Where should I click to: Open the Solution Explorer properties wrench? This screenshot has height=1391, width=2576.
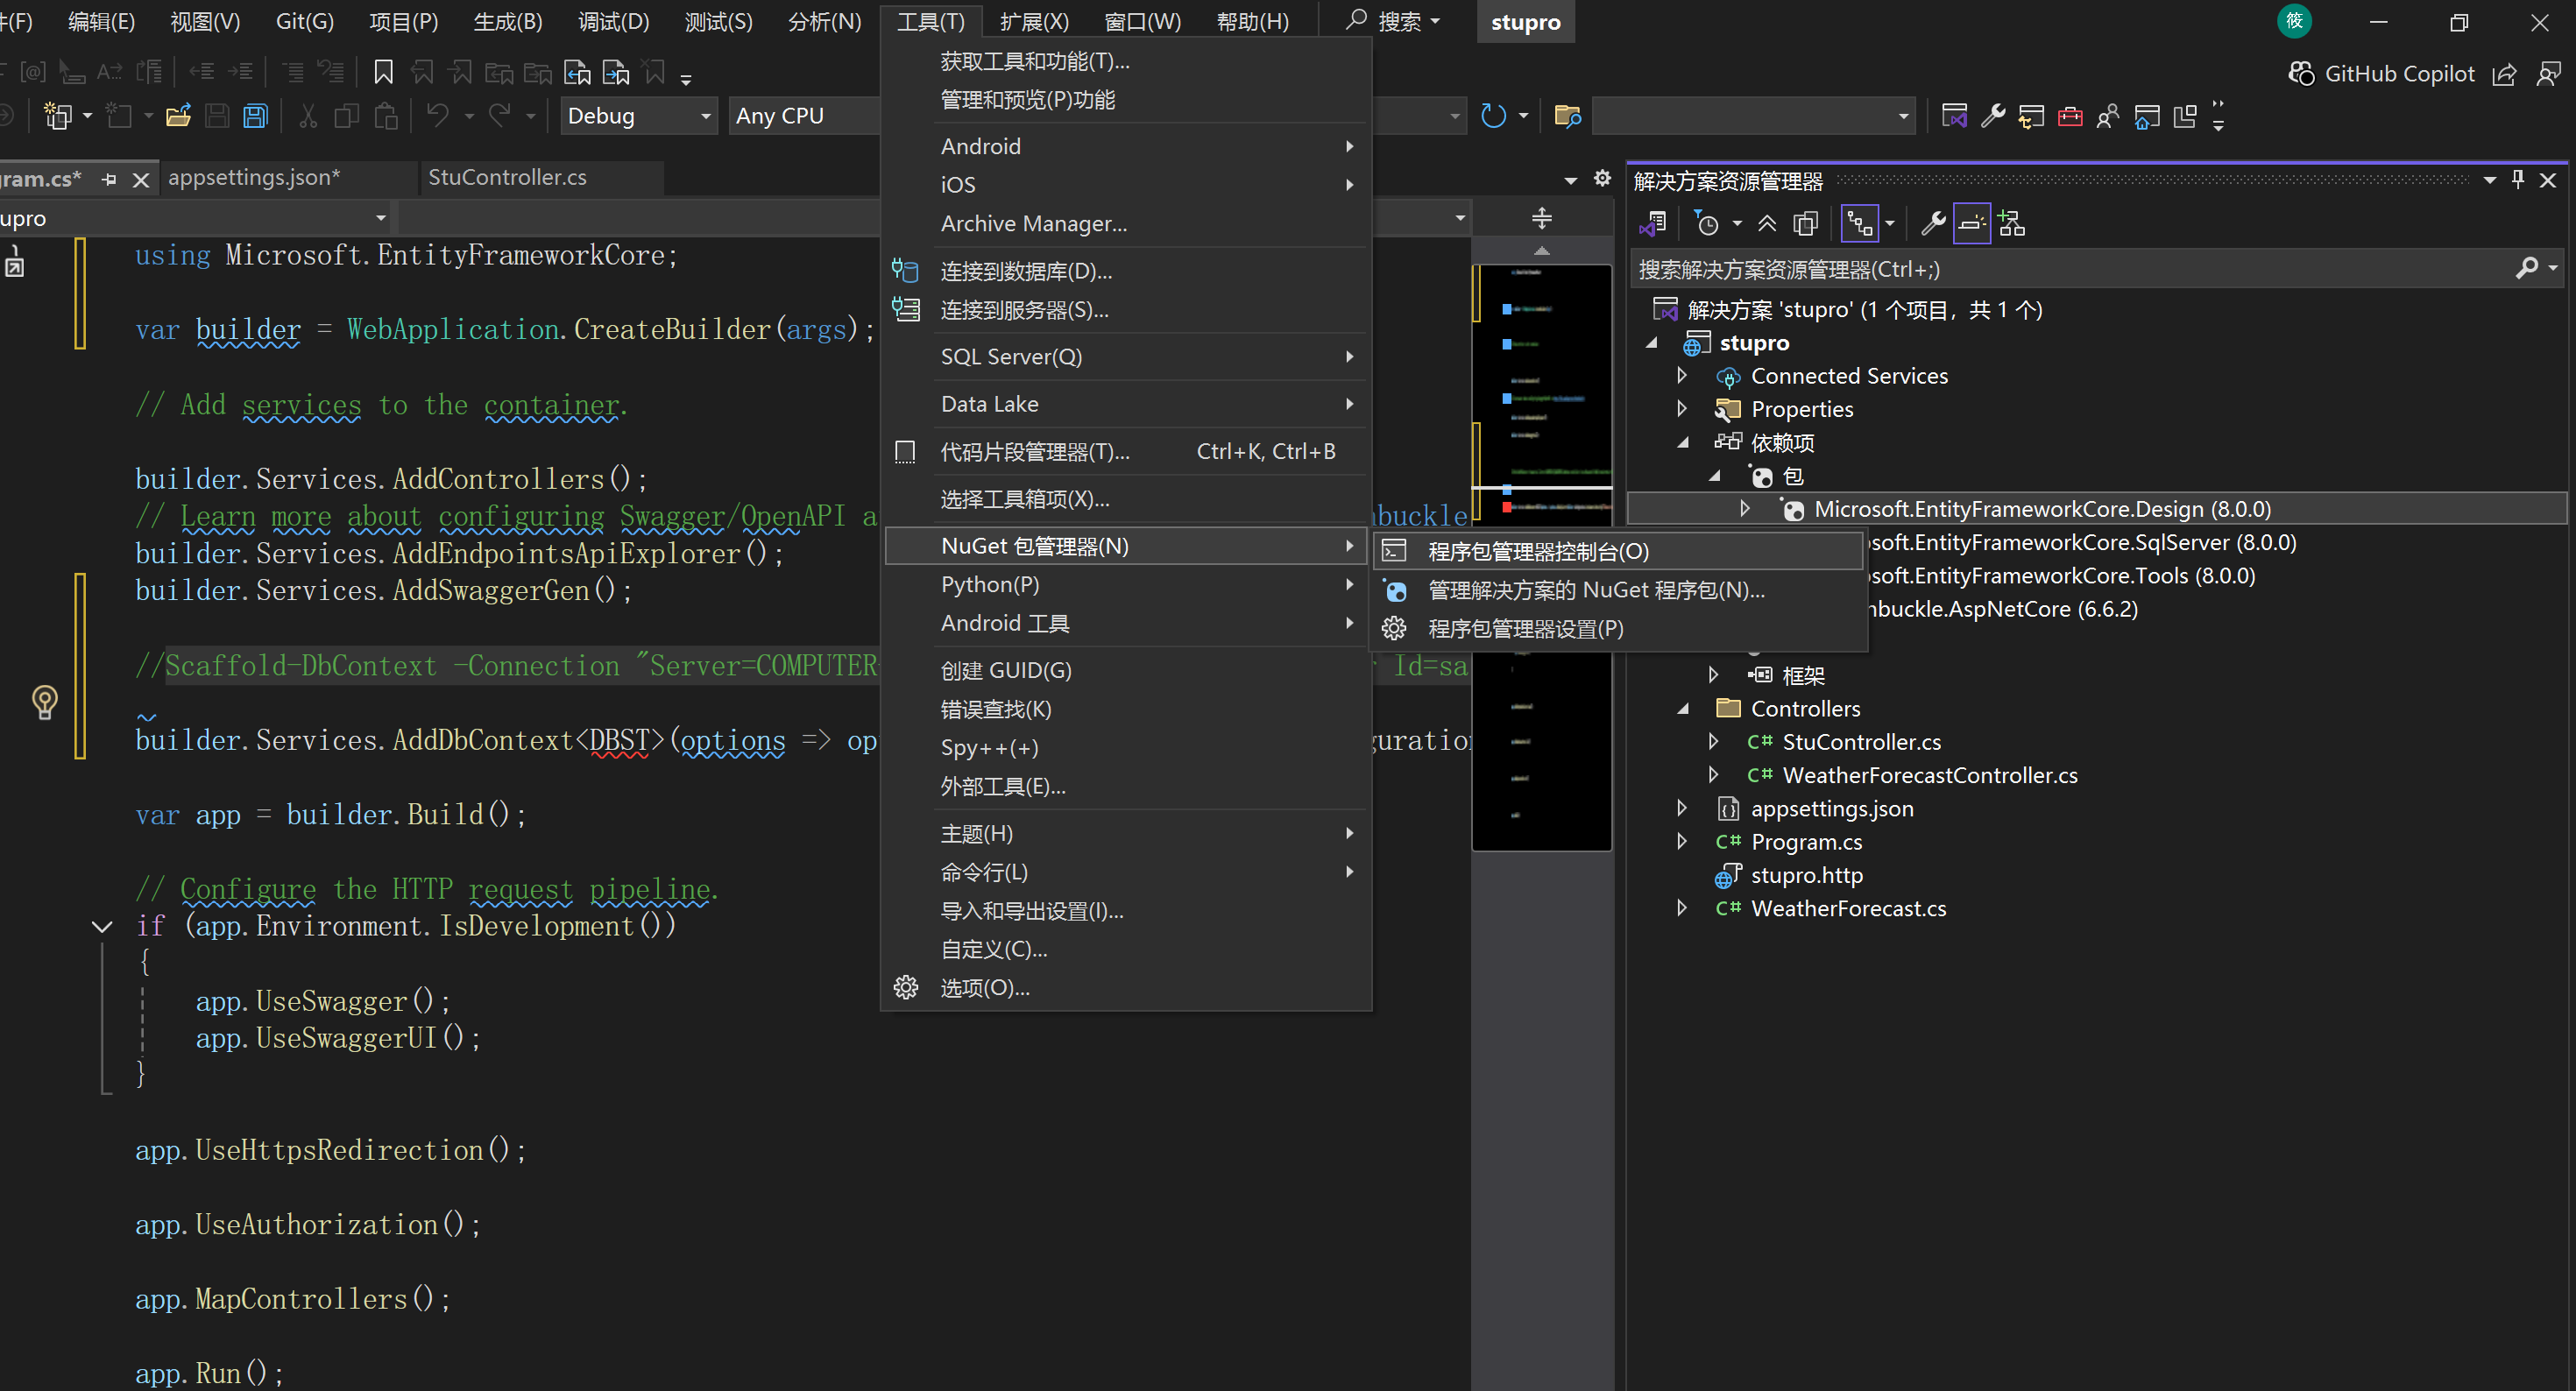coord(1933,223)
